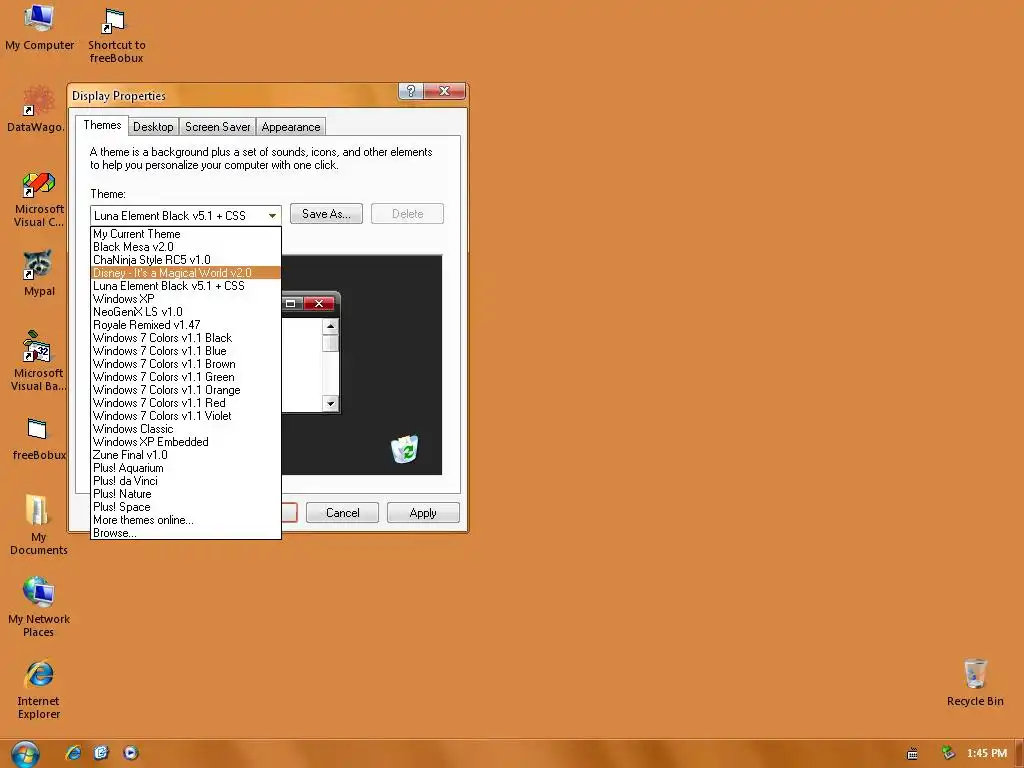Select the Mypal raccoon browser icon
This screenshot has height=768, width=1024.
pyautogui.click(x=39, y=274)
